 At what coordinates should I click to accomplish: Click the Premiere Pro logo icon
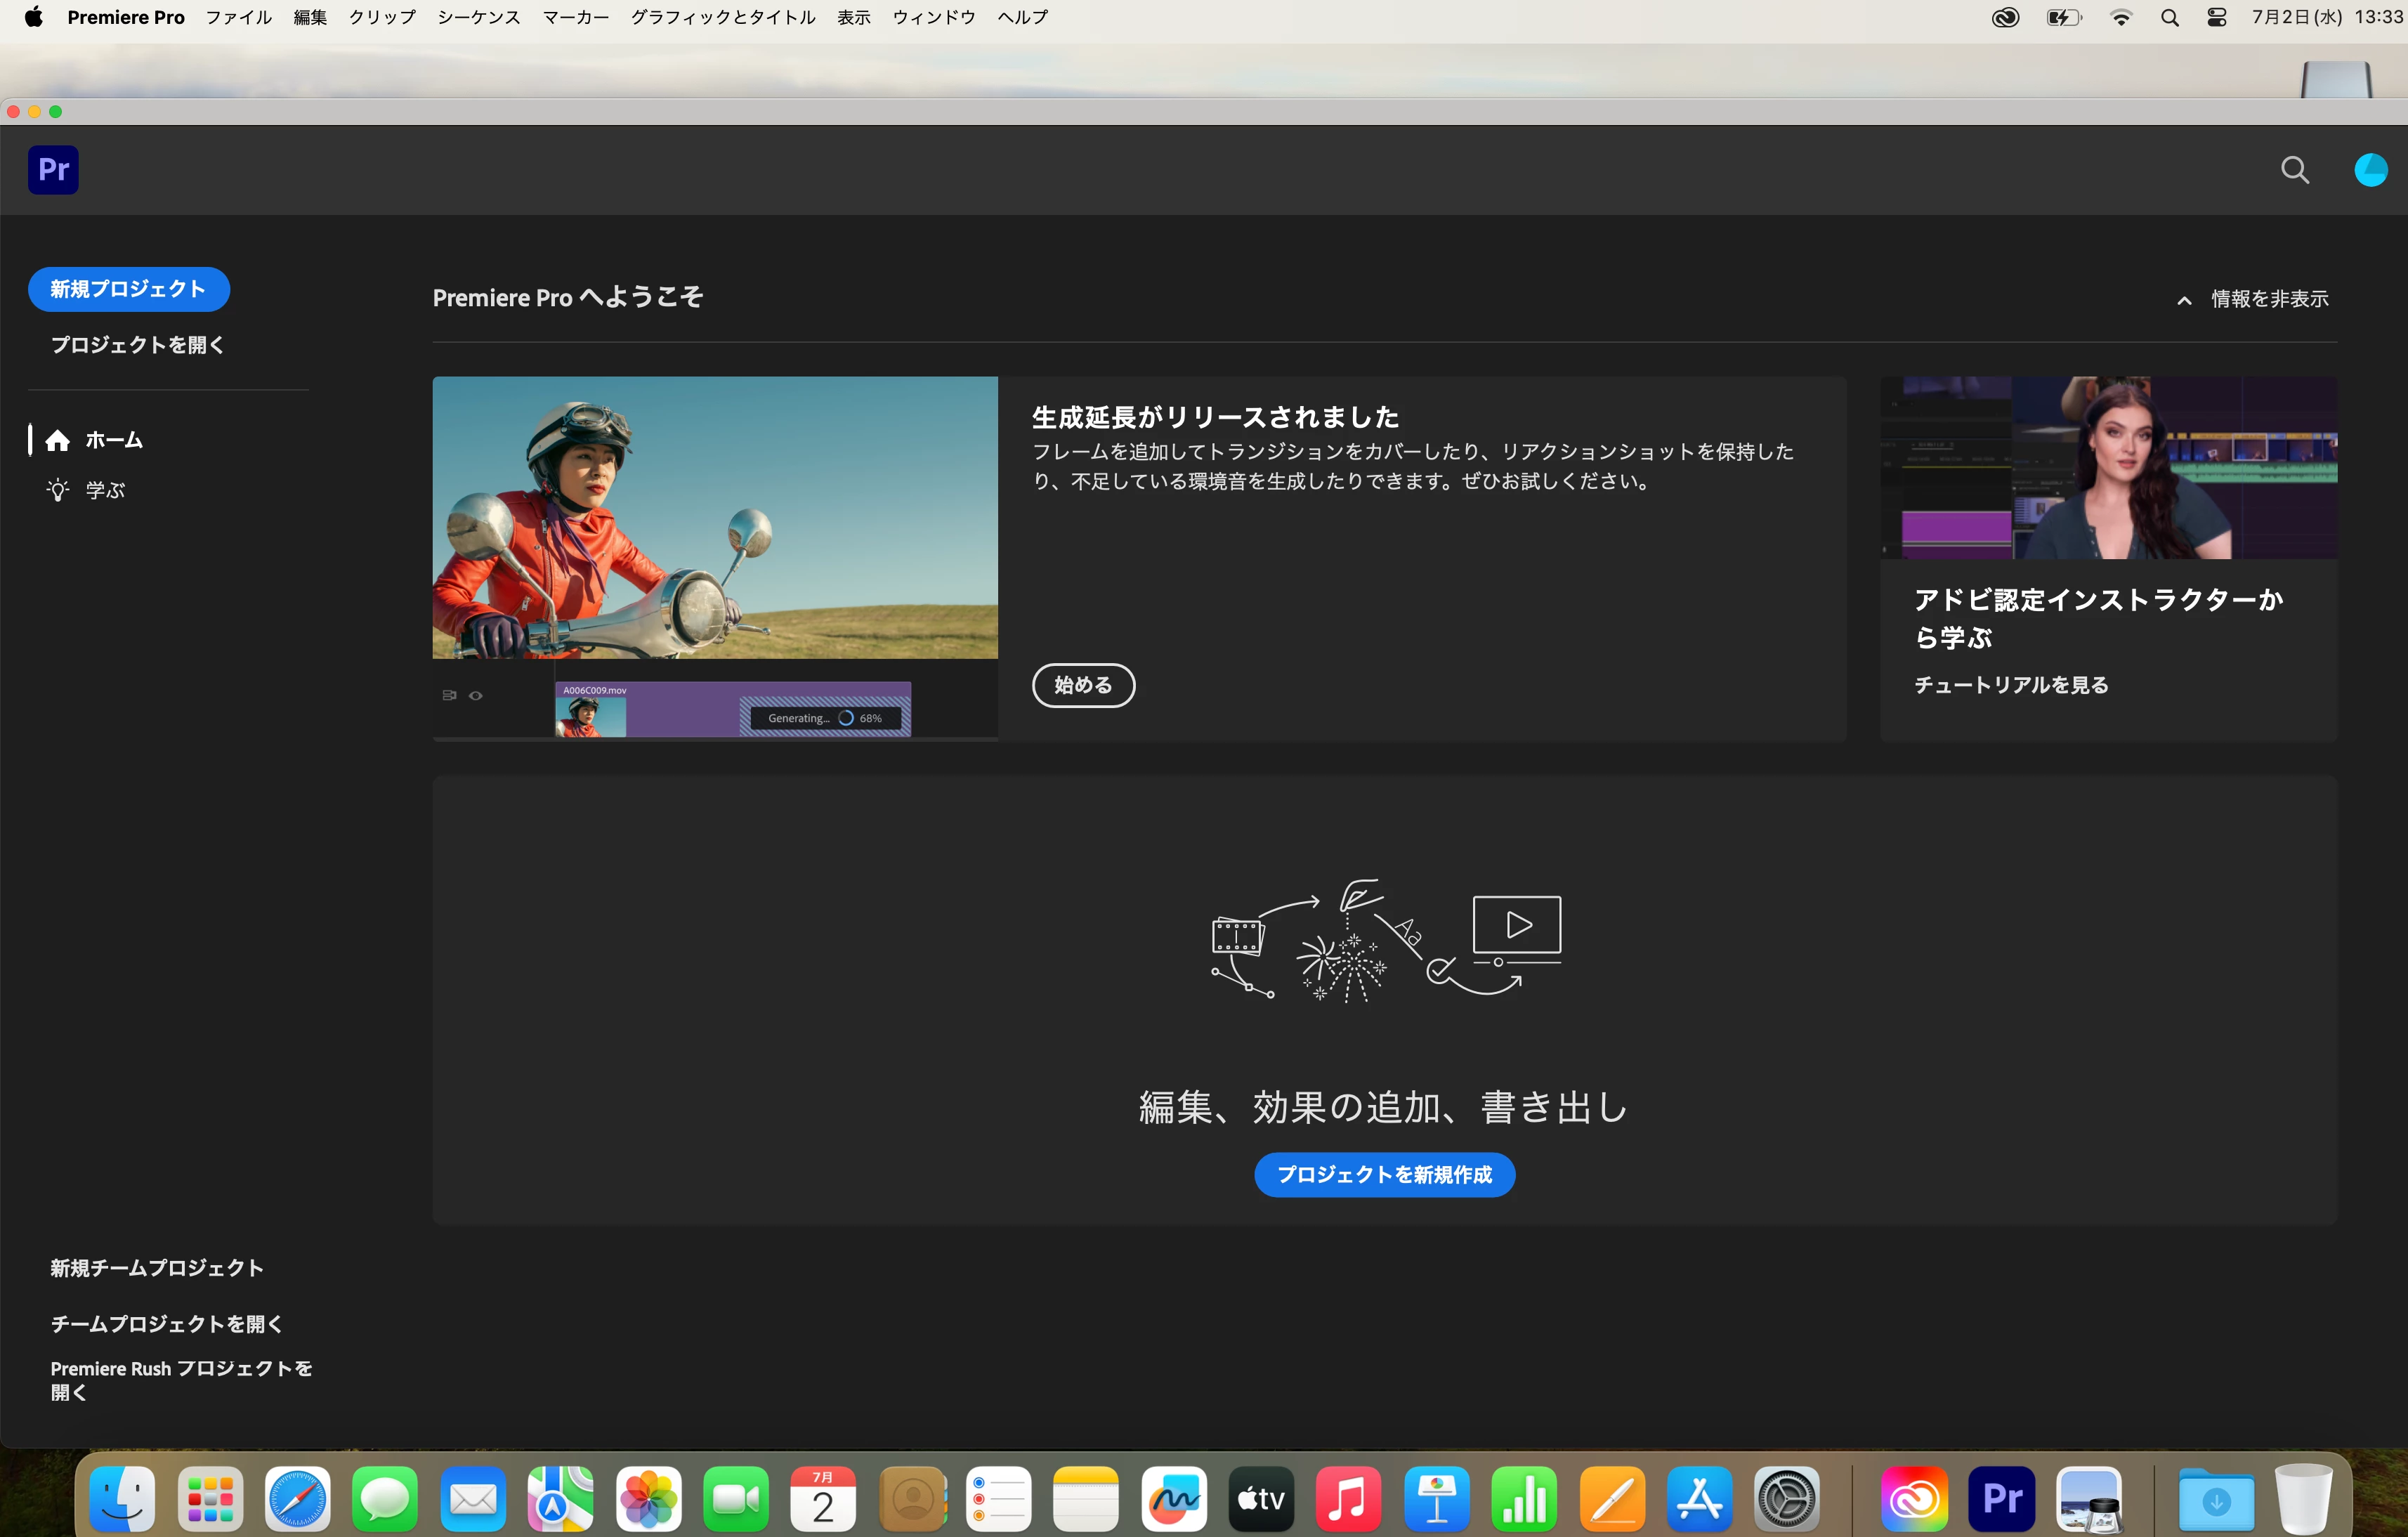pos(53,170)
